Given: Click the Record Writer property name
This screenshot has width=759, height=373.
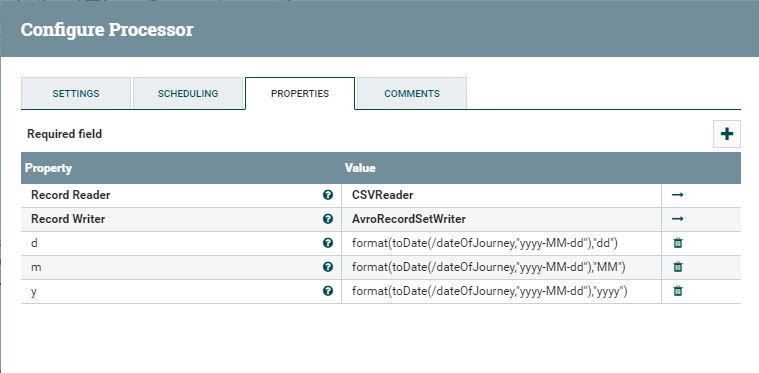Looking at the screenshot, I should [68, 219].
